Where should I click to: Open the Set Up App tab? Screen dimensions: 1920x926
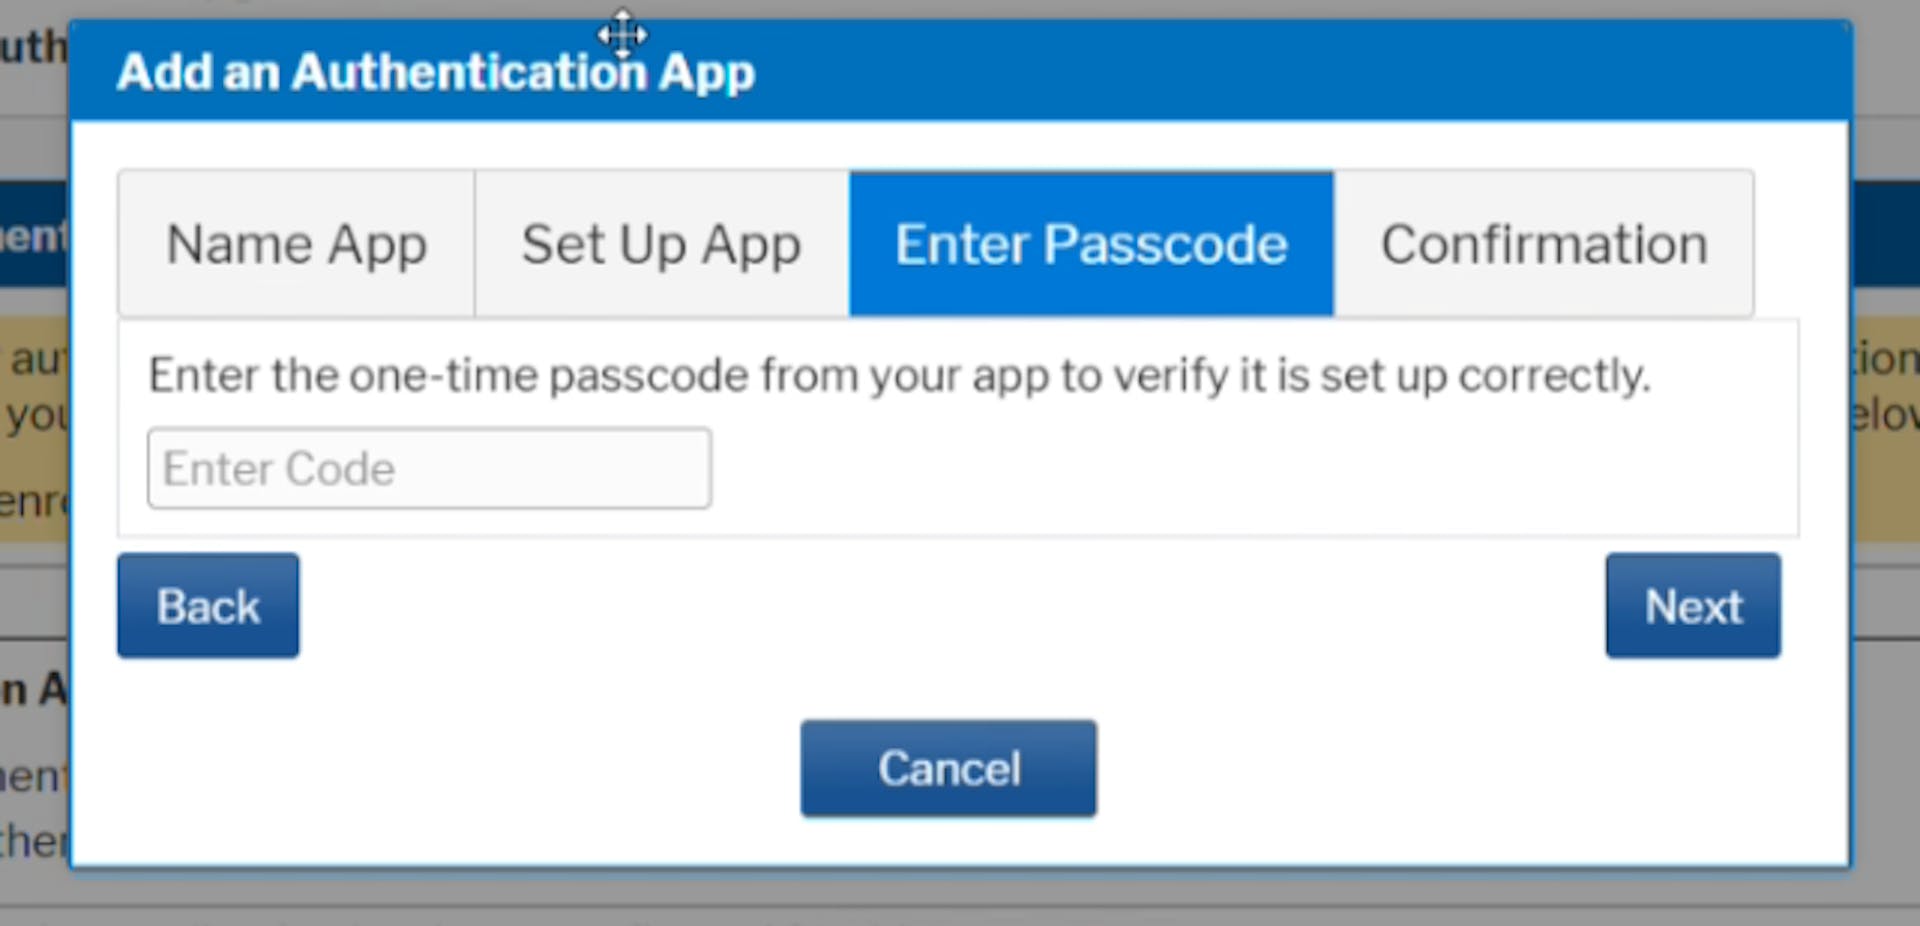click(x=660, y=243)
